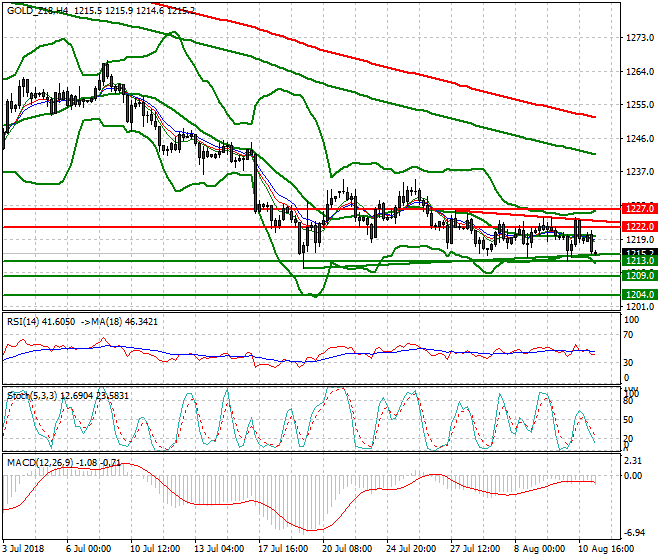
Task: Click the Stochastic scale value 80
Action: pyautogui.click(x=628, y=401)
